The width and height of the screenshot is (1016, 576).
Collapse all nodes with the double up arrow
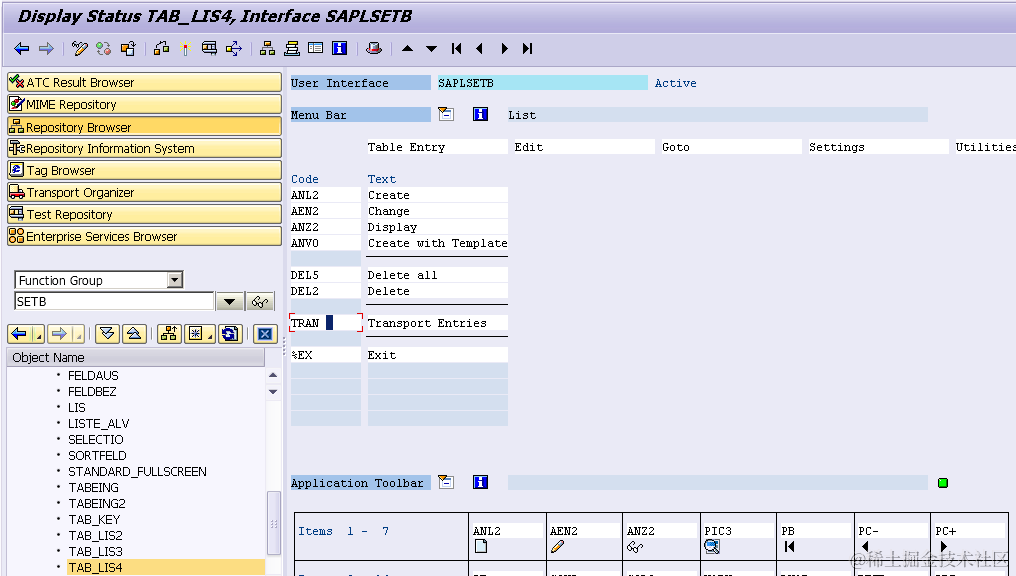pos(134,334)
